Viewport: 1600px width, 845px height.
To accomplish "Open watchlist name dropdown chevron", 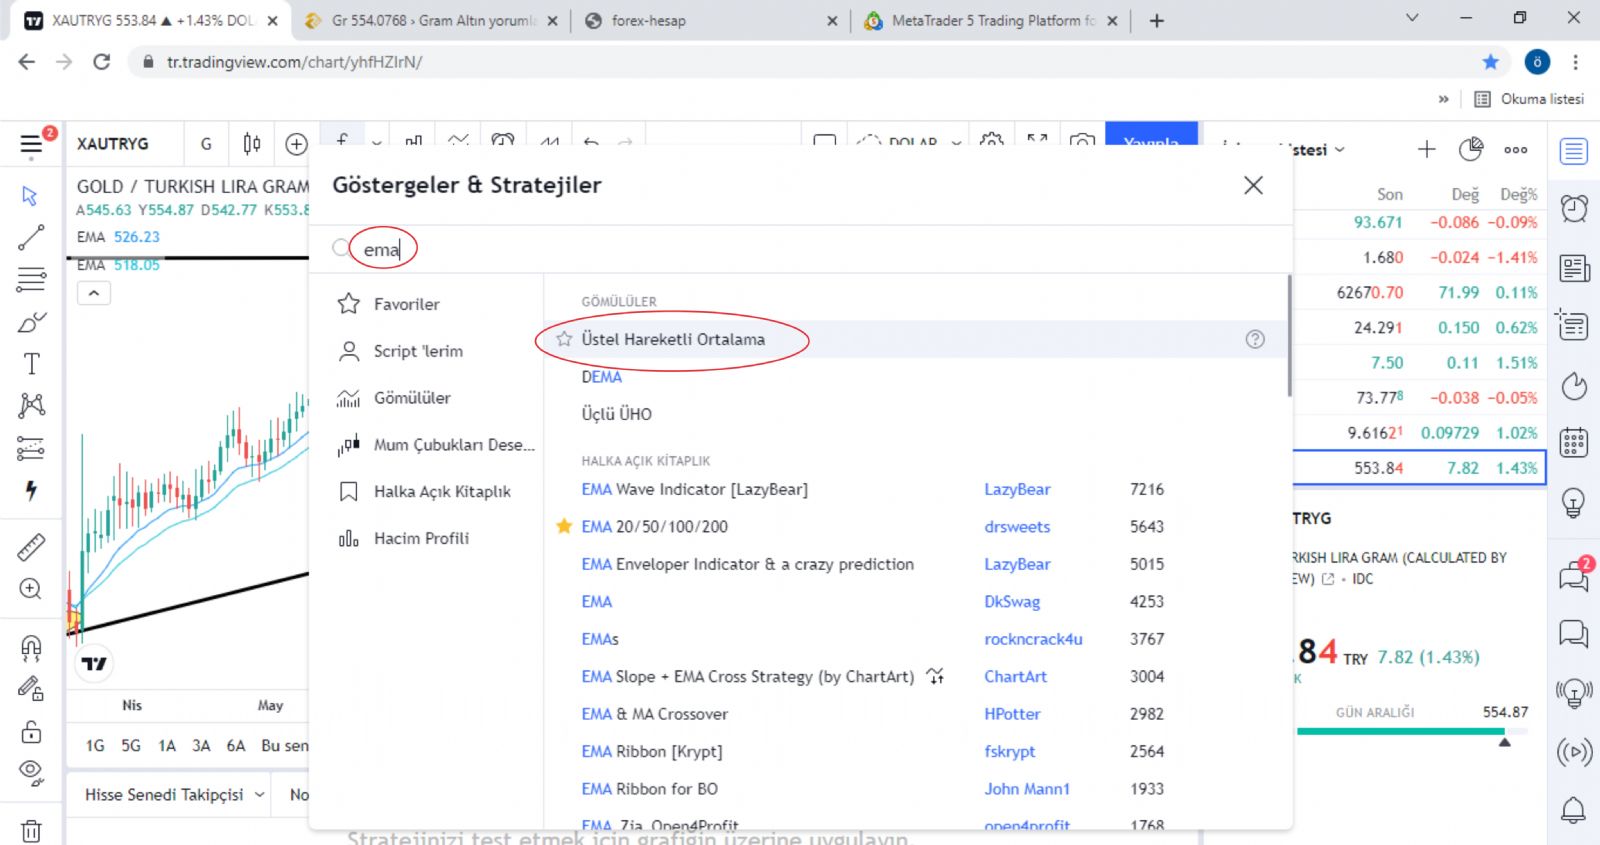I will click(x=1340, y=149).
